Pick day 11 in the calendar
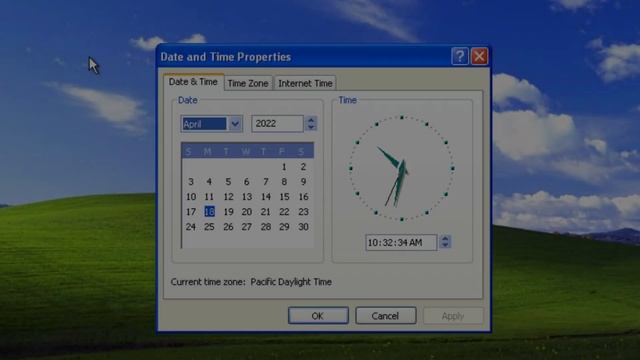Image resolution: width=640 pixels, height=360 pixels. pyautogui.click(x=209, y=197)
